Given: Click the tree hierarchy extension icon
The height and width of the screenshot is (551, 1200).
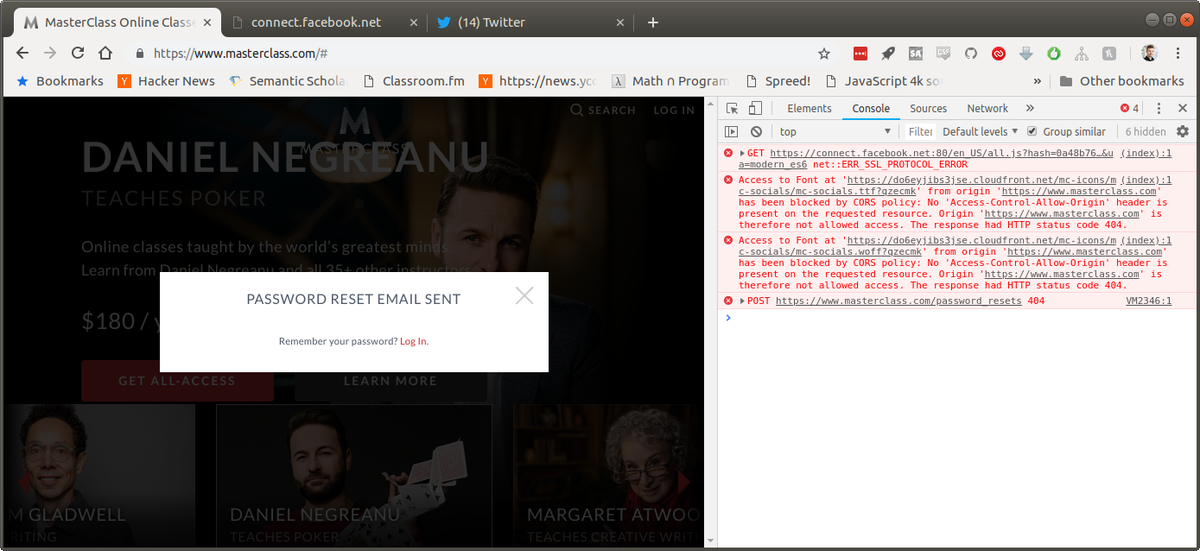Looking at the screenshot, I should [1081, 54].
